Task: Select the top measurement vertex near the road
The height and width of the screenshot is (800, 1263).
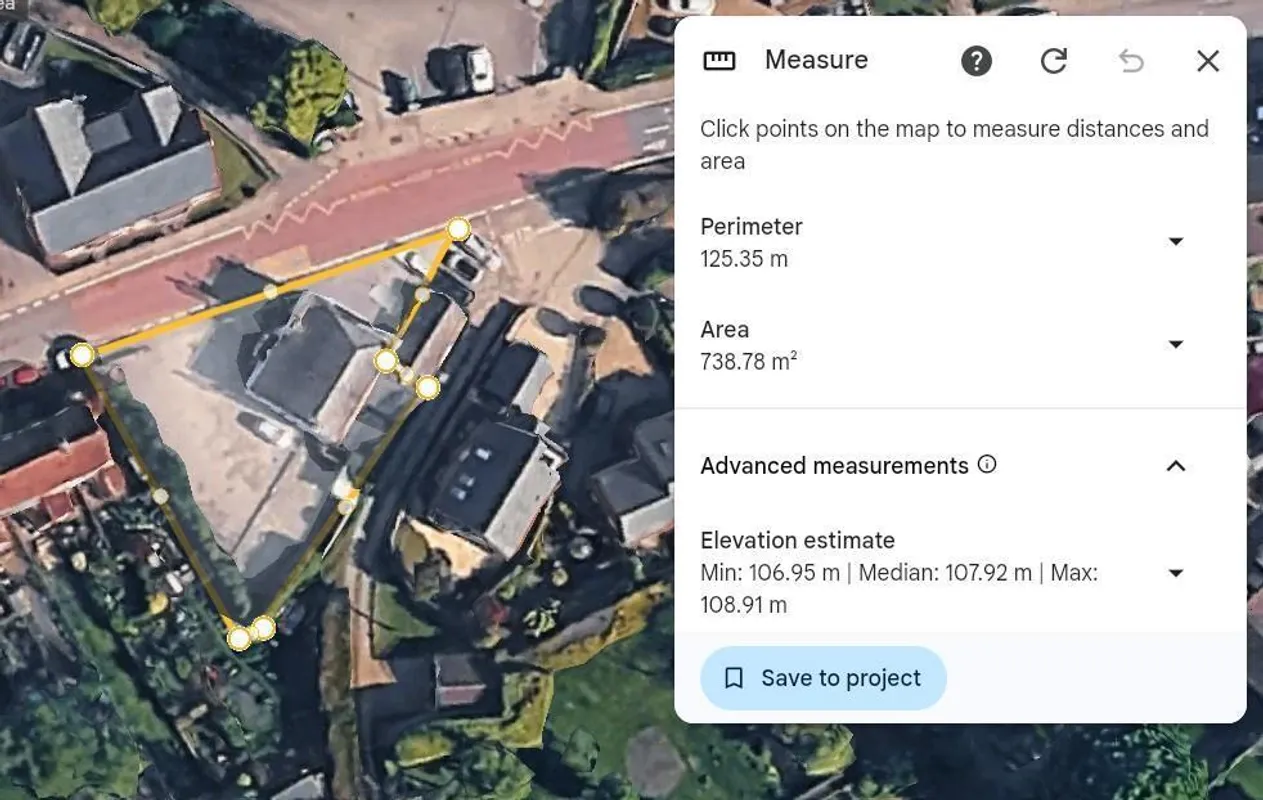Action: (x=458, y=229)
